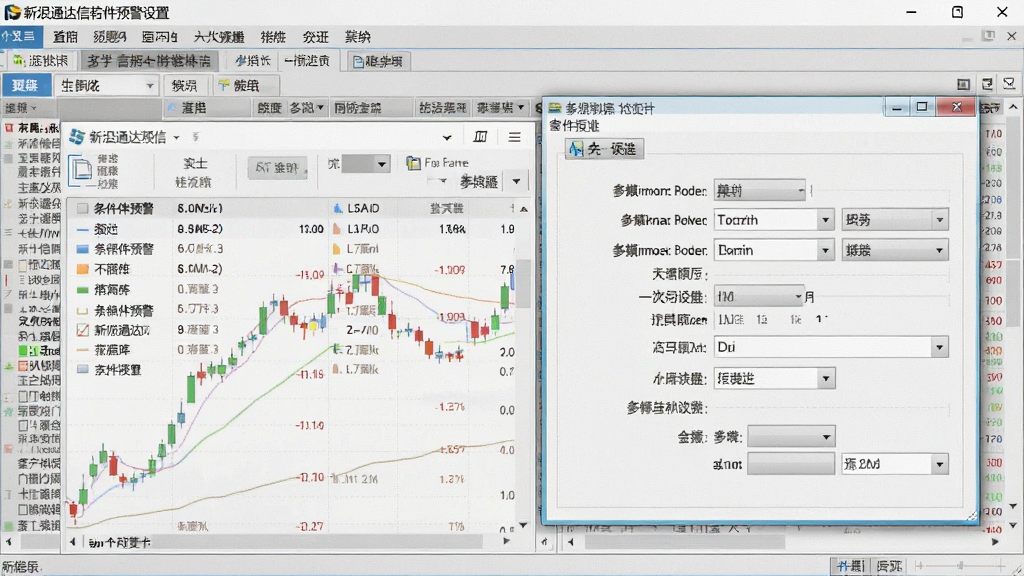The width and height of the screenshot is (1024, 576).
Task: Click the chart icon on the dialog's tab button
Action: point(576,149)
